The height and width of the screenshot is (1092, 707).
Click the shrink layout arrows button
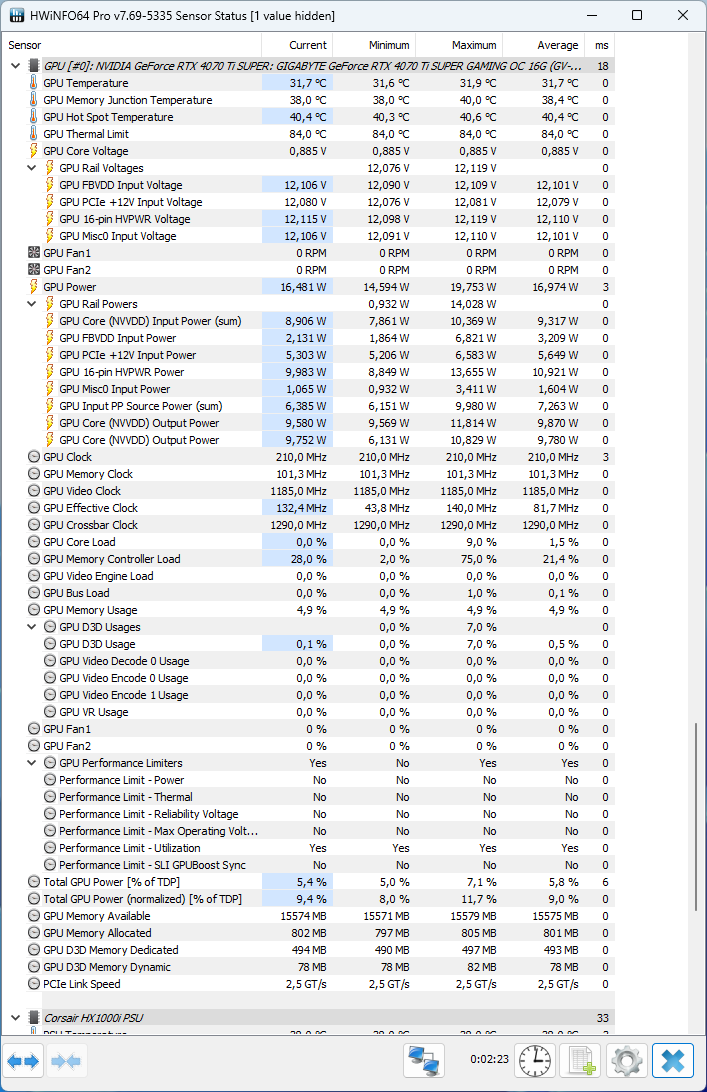pyautogui.click(x=68, y=1061)
